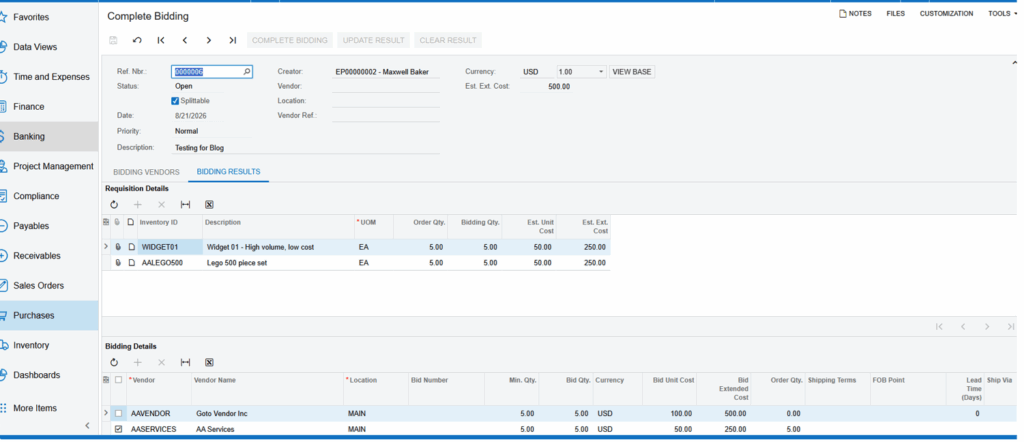1024x442 pixels.
Task: Refresh the Requisition Details grid
Action: 114,204
